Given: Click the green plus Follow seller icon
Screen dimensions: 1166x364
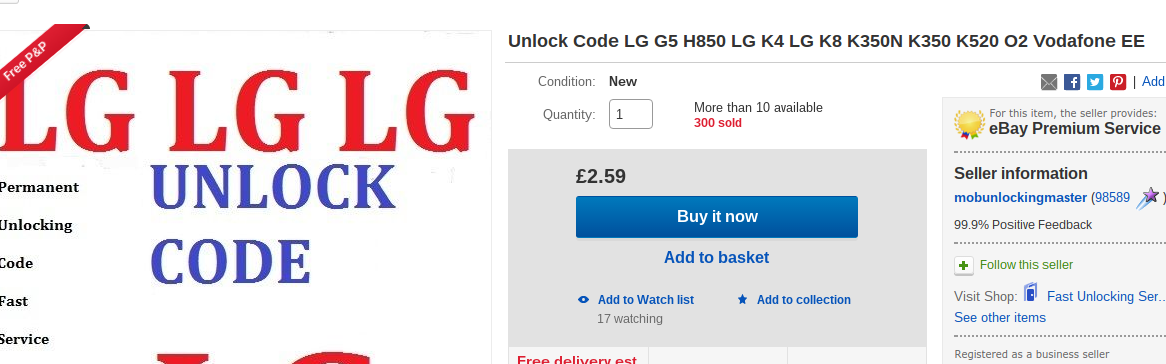Looking at the screenshot, I should (x=964, y=265).
